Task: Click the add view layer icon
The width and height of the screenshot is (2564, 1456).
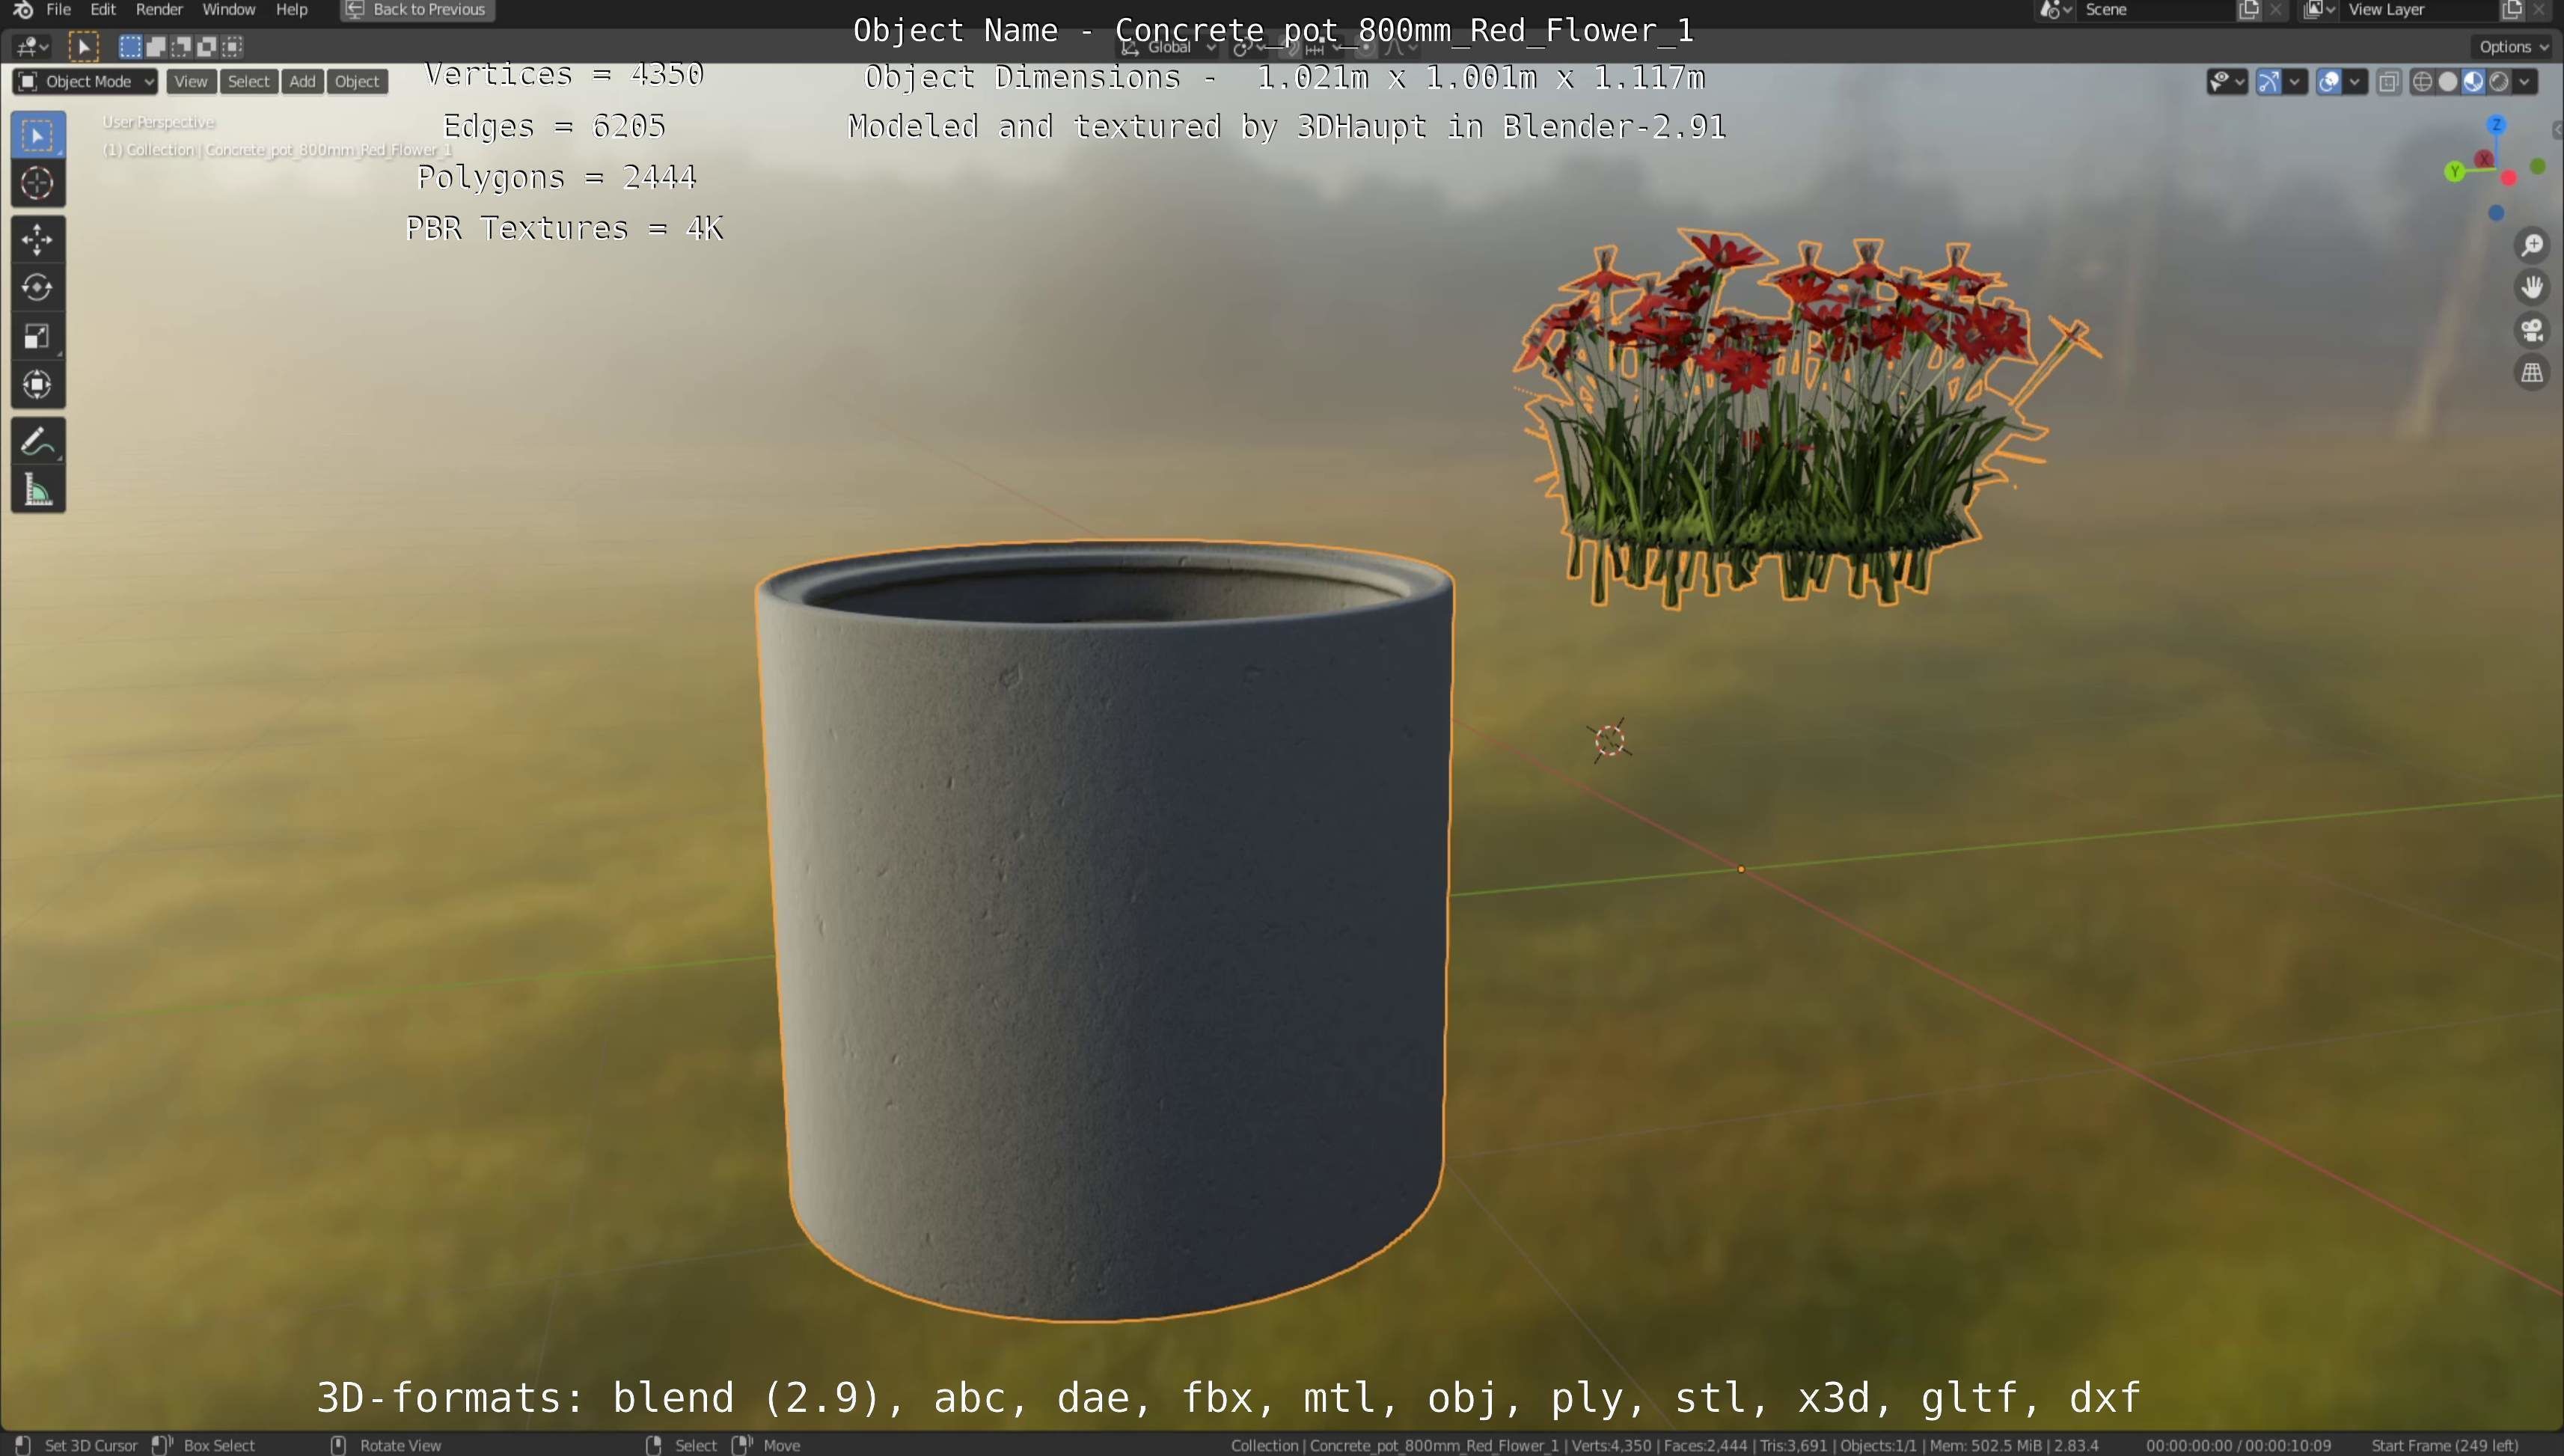Action: (2512, 10)
